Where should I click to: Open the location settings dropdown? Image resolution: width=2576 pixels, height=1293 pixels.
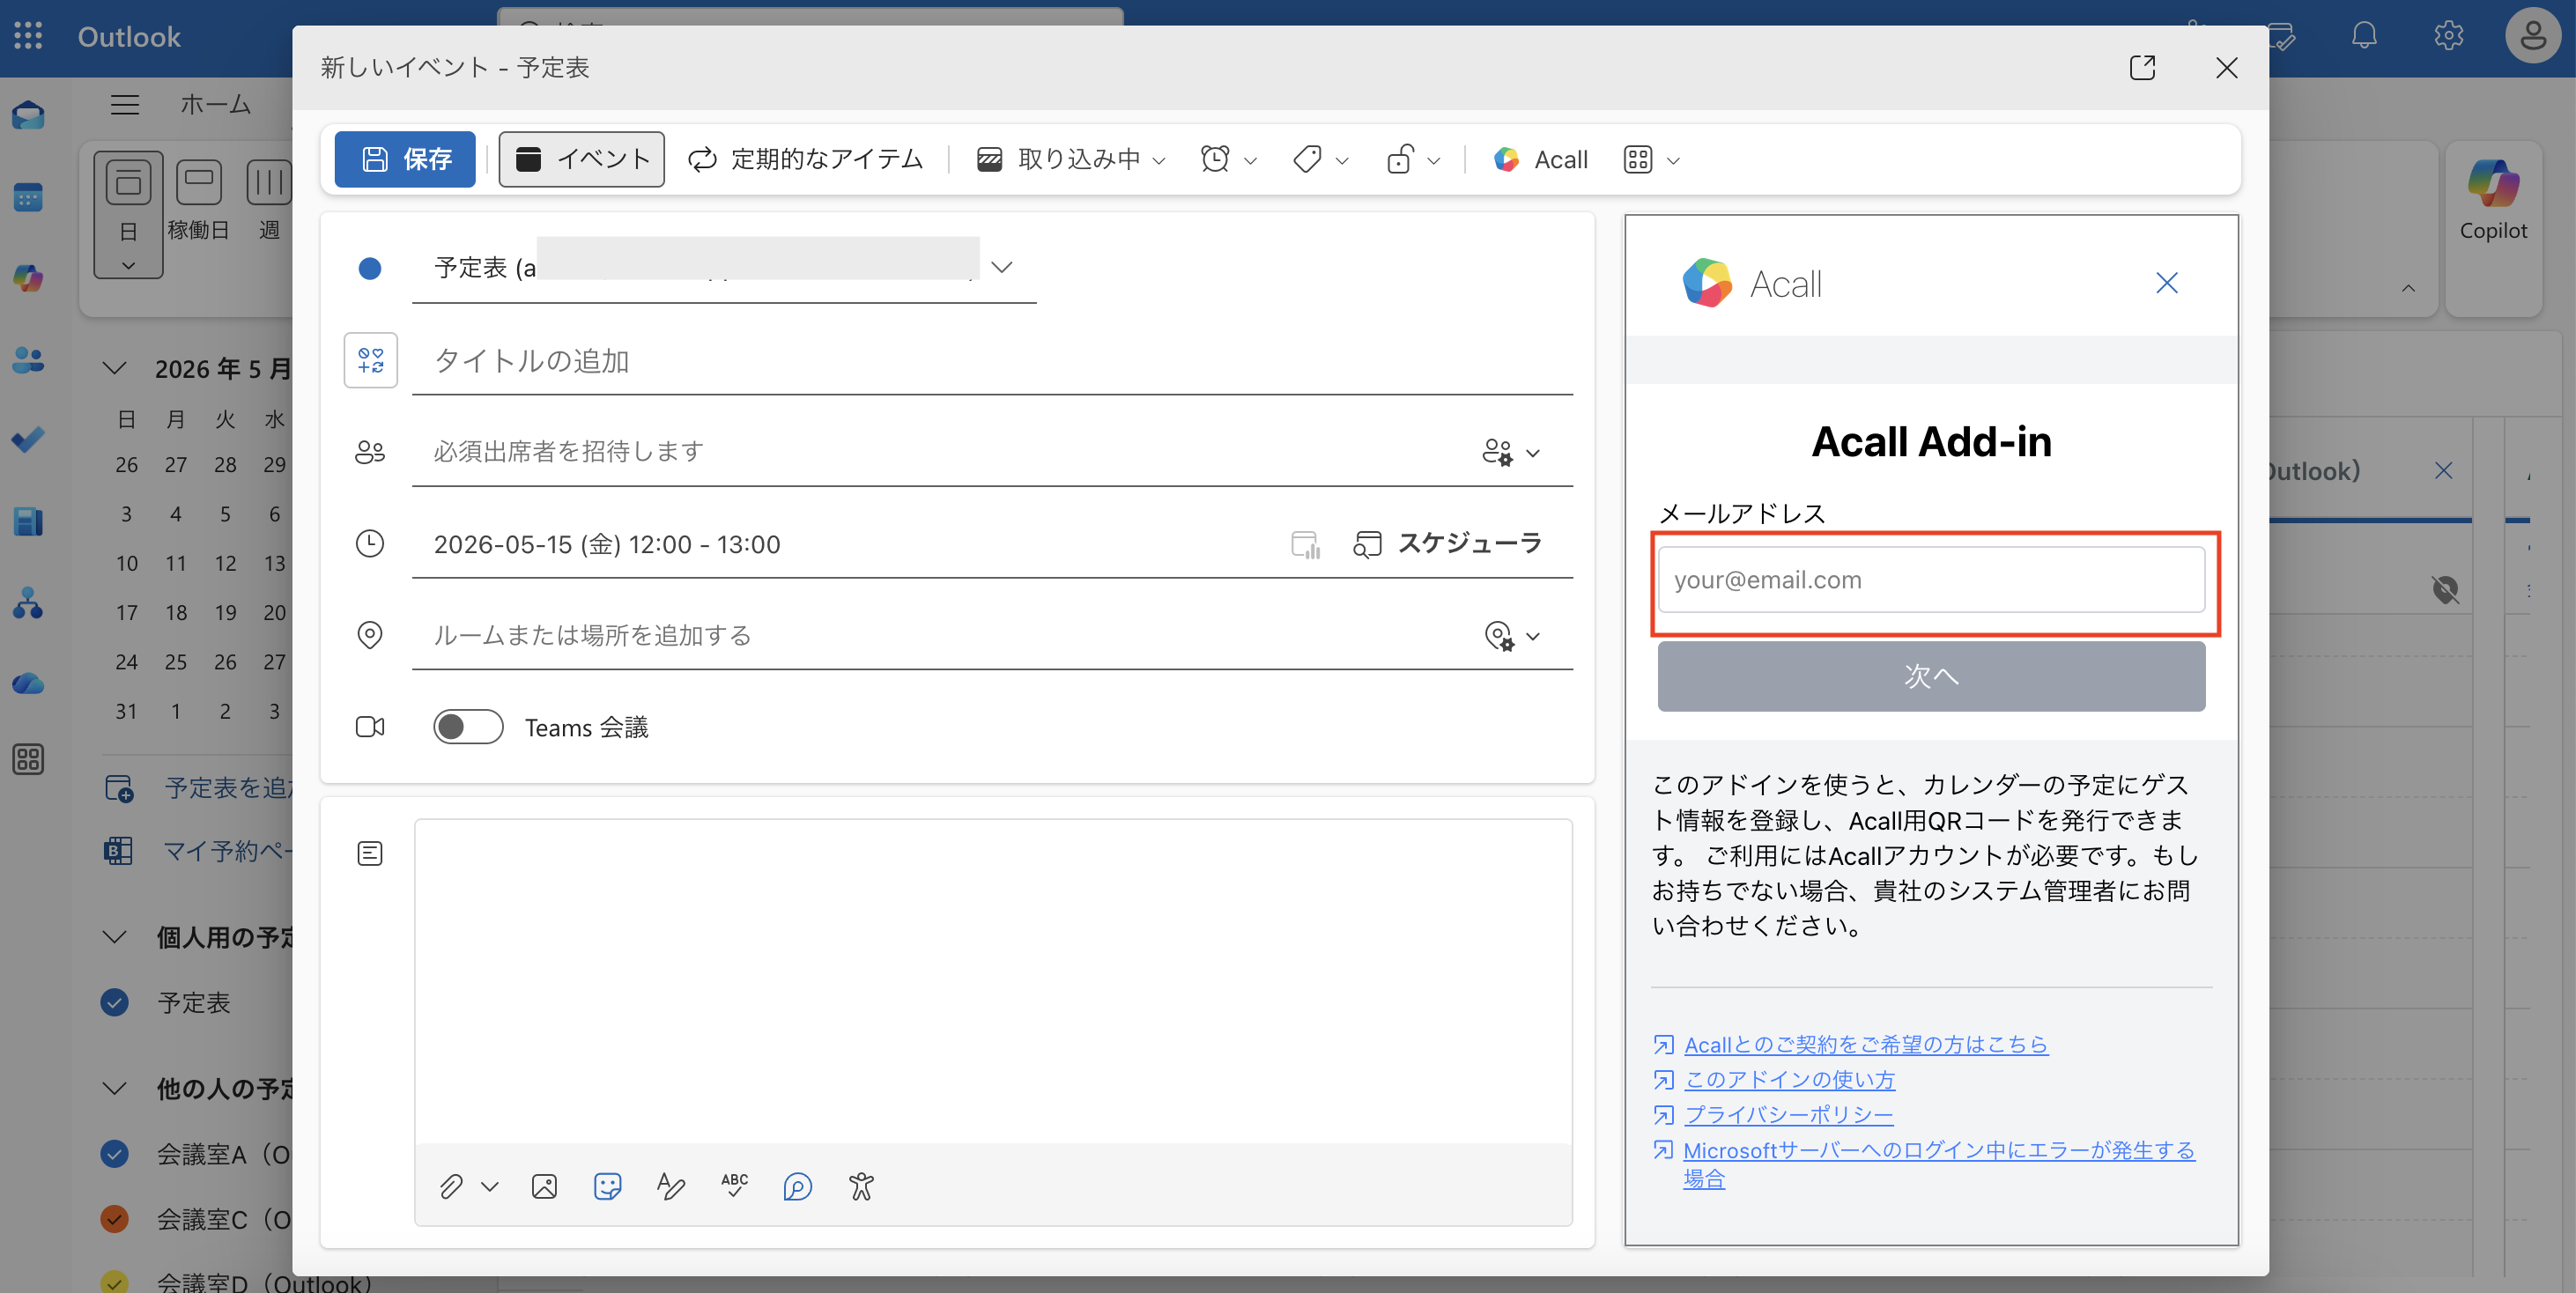[x=1511, y=636]
